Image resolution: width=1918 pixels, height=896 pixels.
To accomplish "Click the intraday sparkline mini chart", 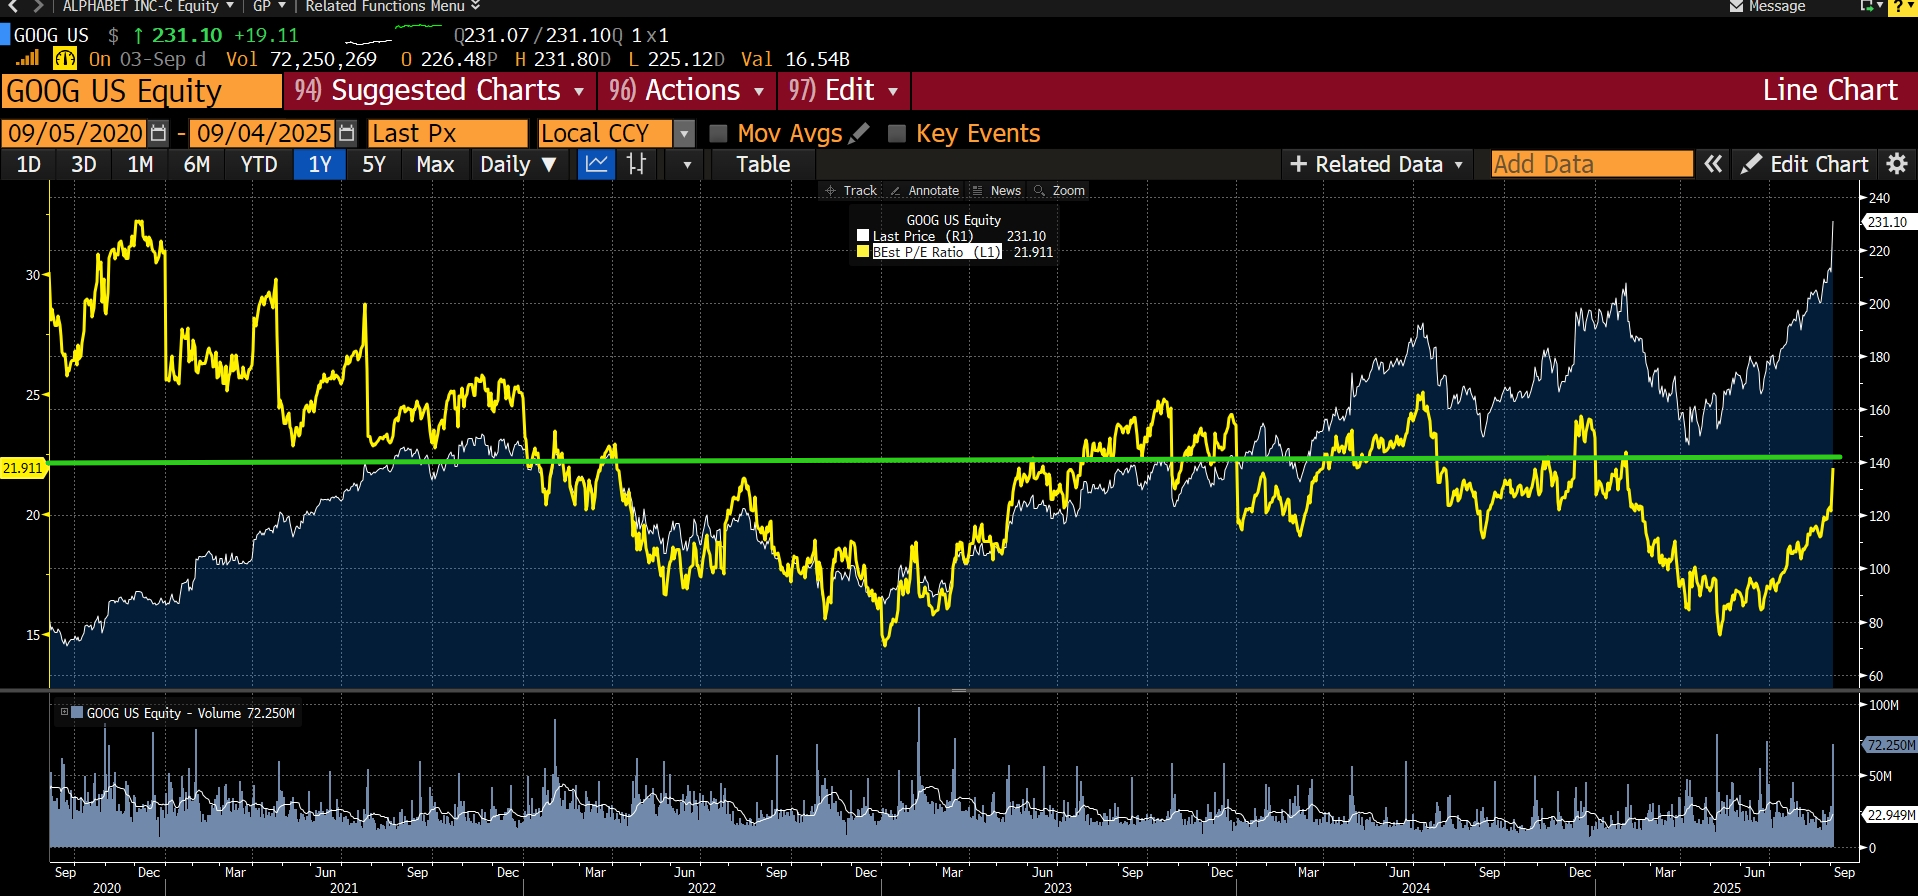I will (x=393, y=34).
